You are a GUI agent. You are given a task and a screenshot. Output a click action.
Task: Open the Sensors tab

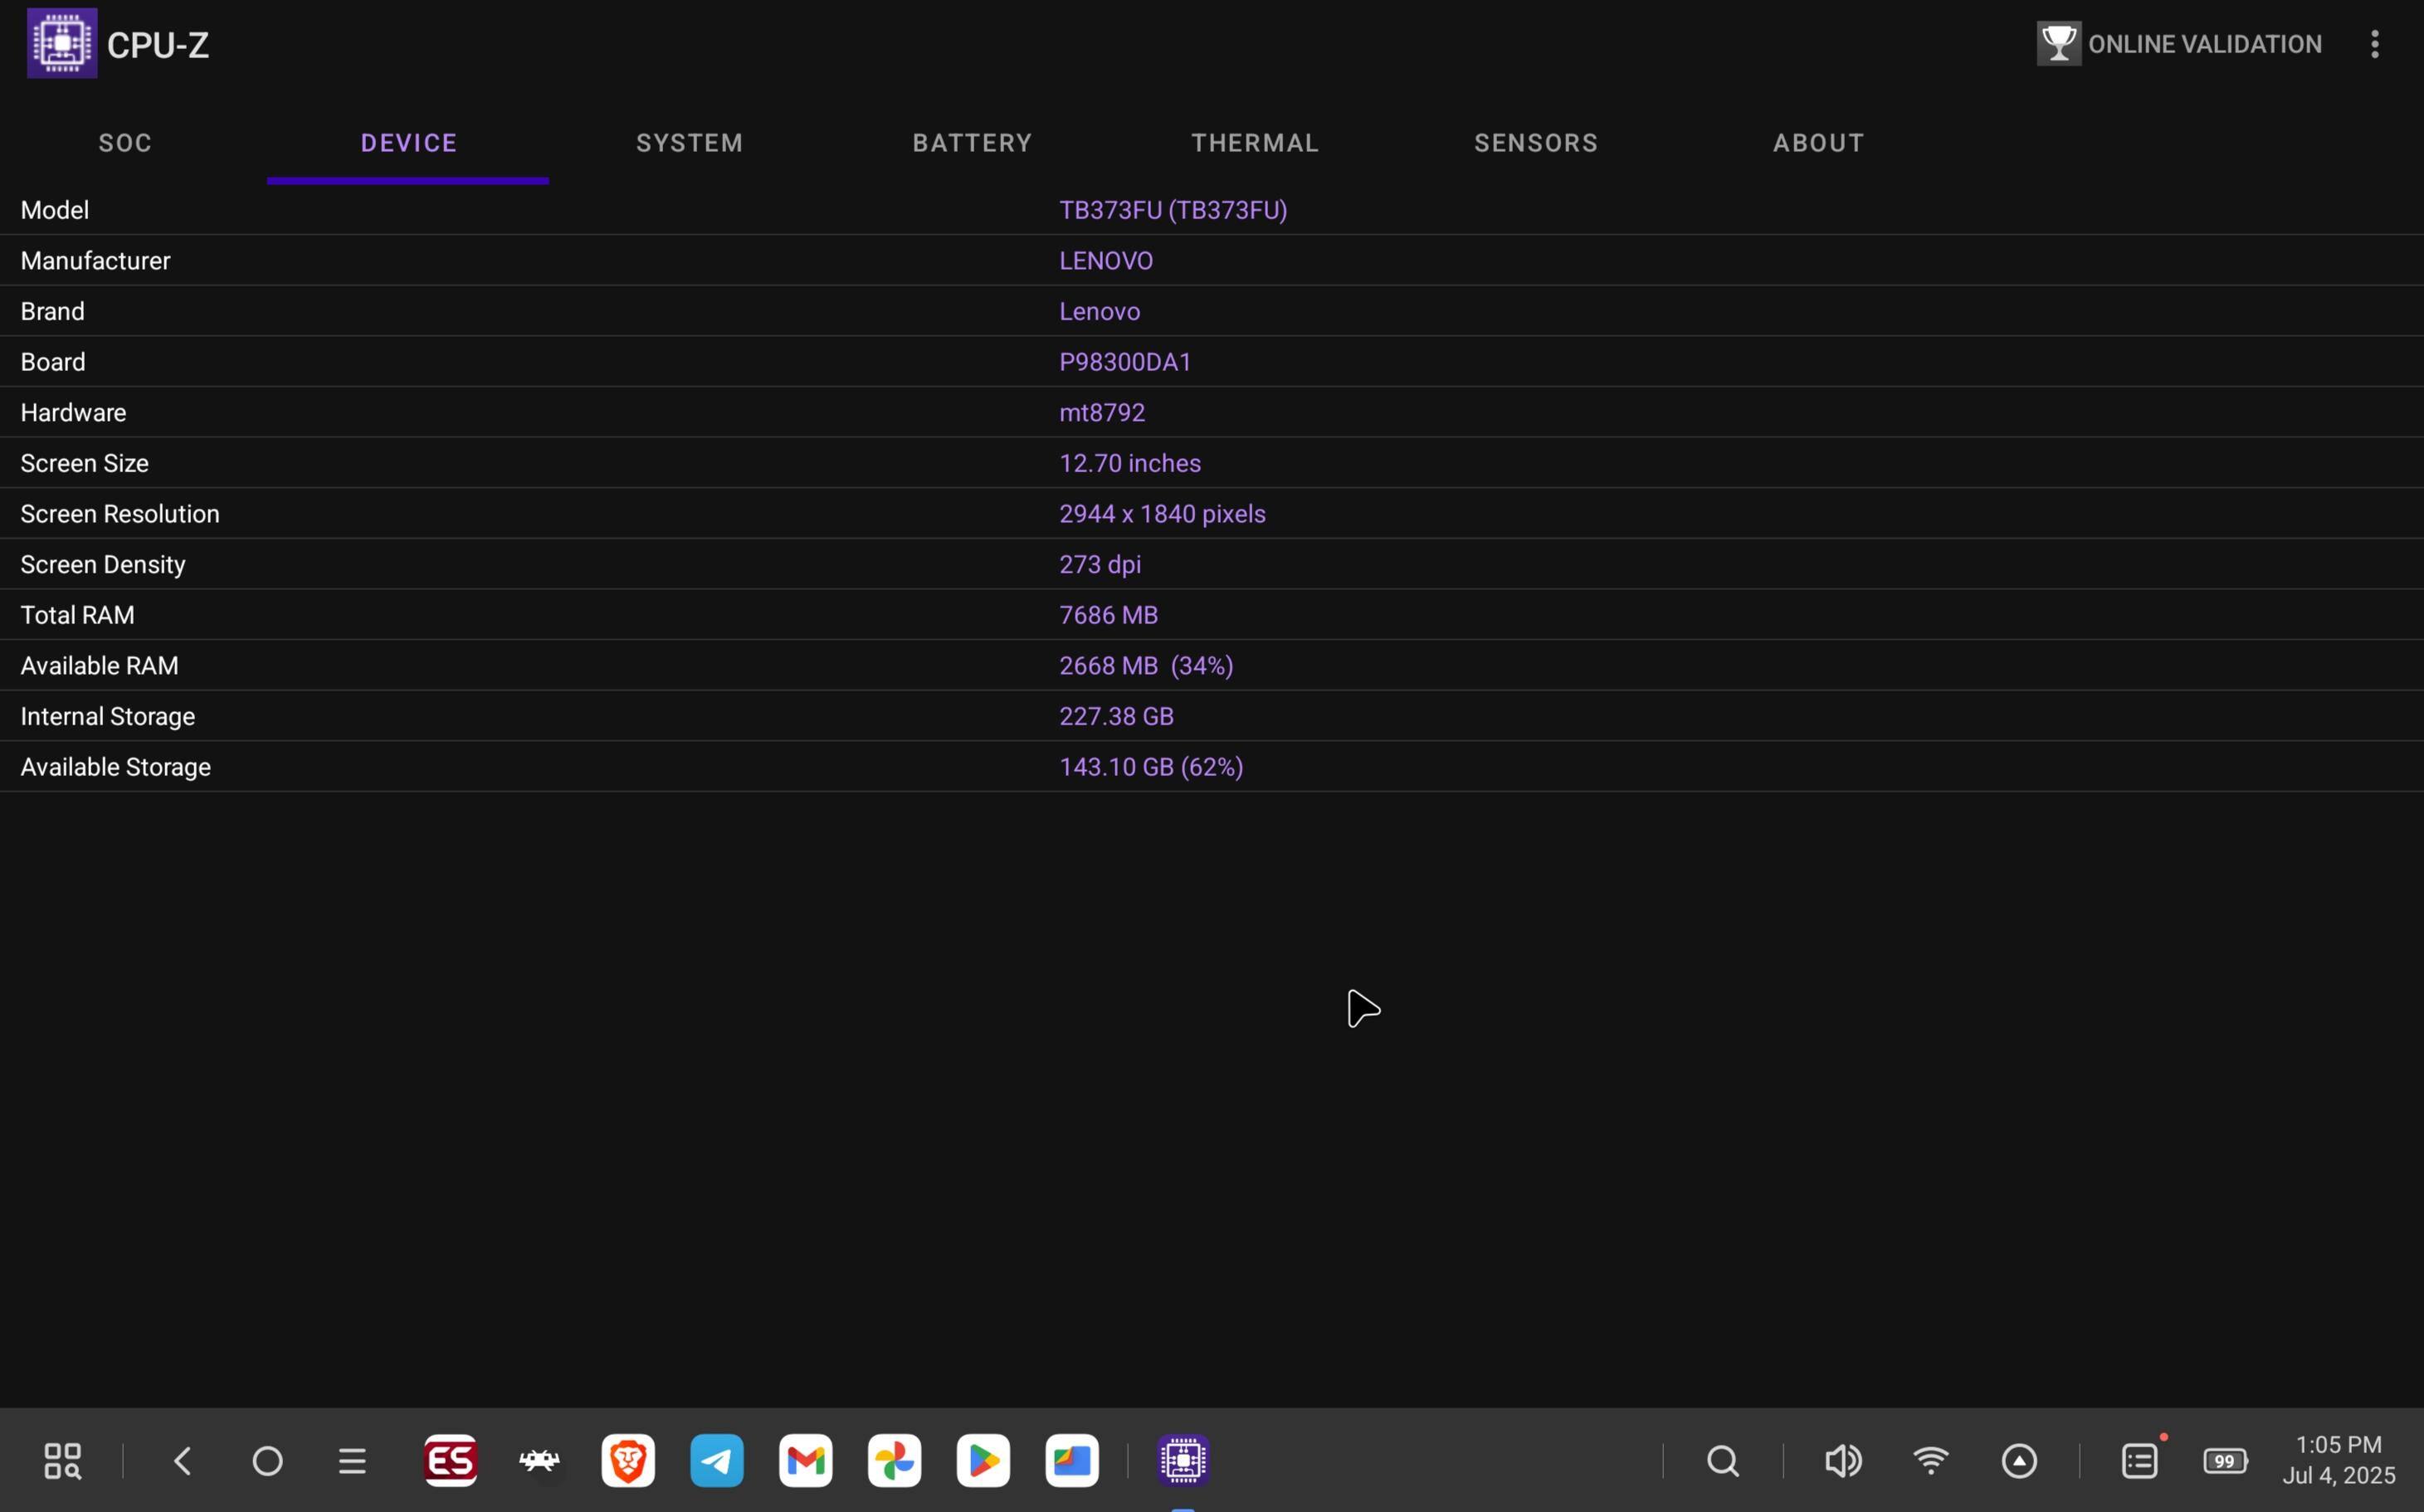coord(1536,143)
